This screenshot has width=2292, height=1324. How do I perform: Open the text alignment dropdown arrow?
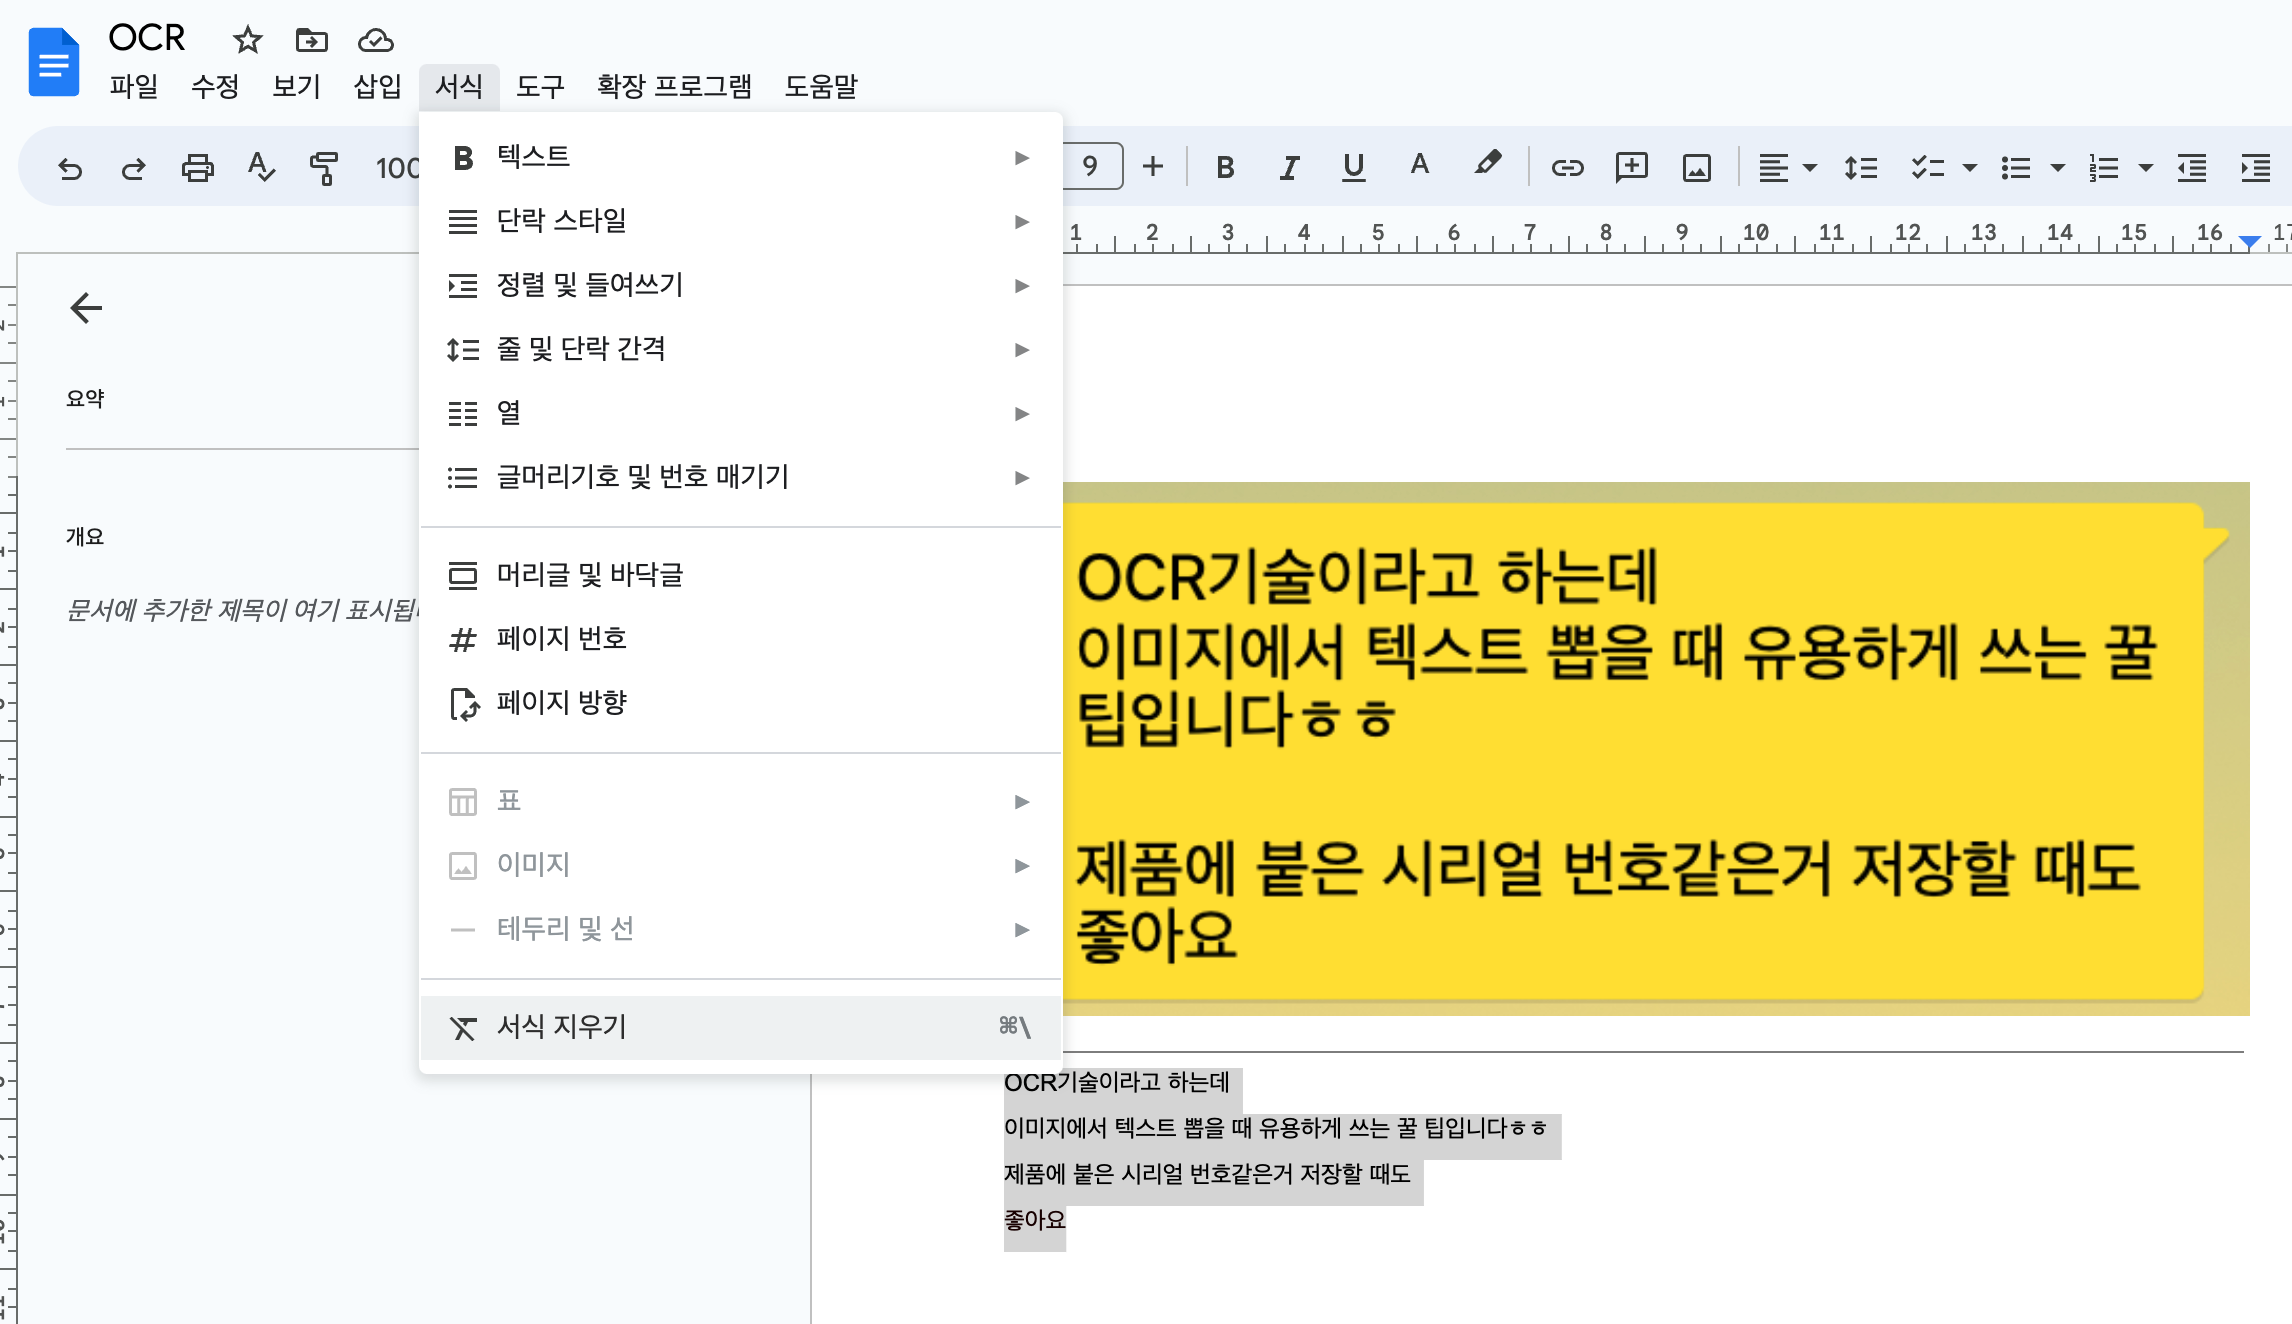pos(1809,168)
